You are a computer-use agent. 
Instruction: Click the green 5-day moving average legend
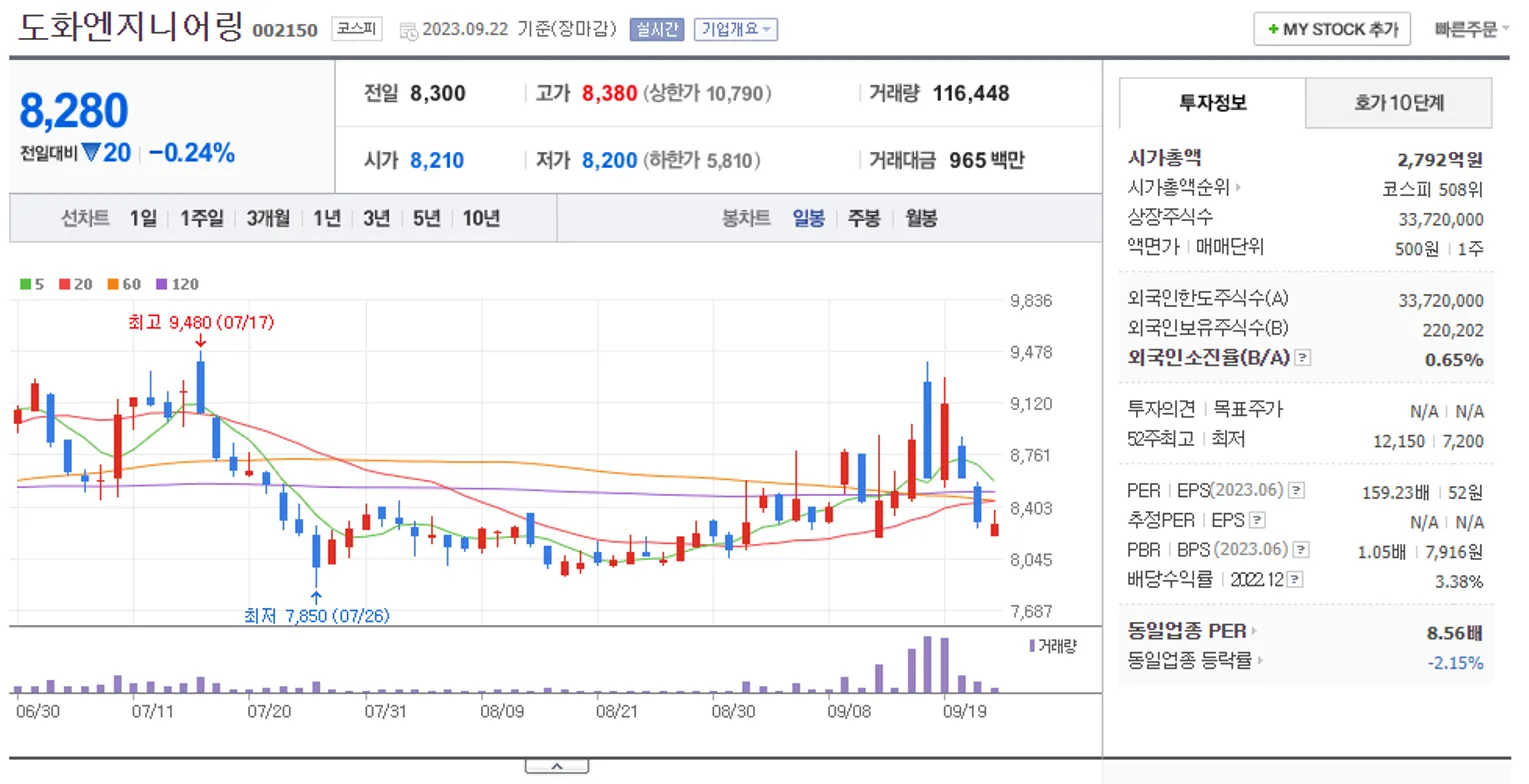[31, 284]
